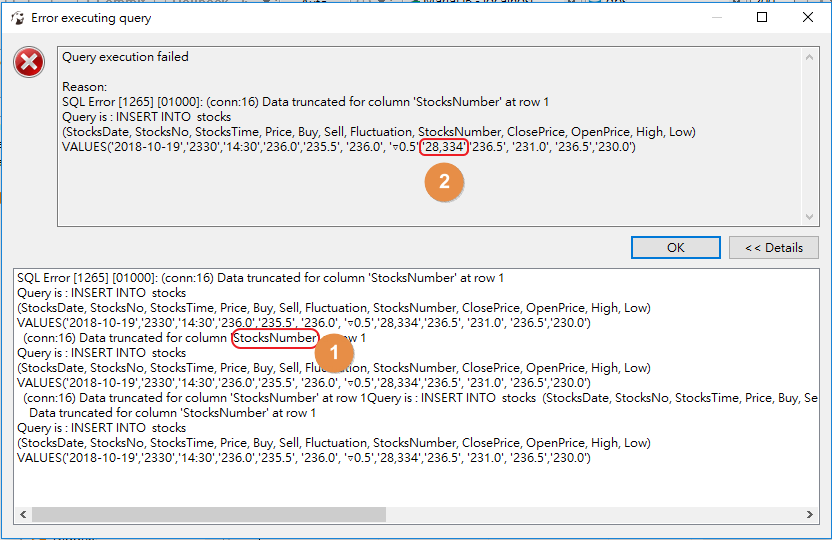Maximize the Error executing query dialog

762,18
